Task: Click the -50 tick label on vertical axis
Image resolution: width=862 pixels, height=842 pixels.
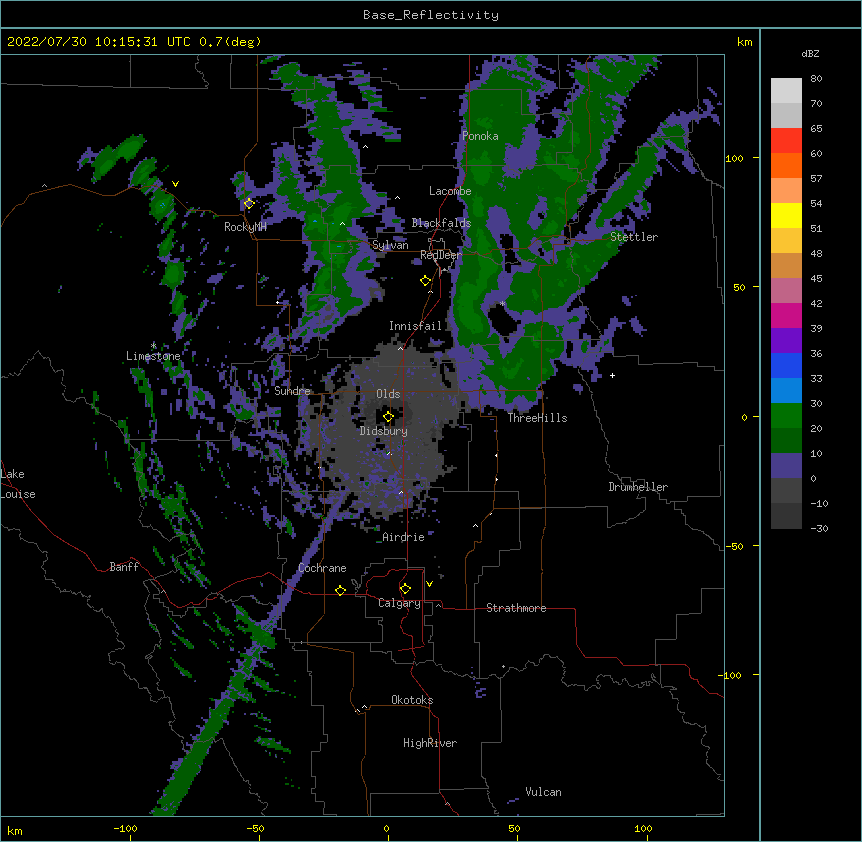Action: [733, 546]
